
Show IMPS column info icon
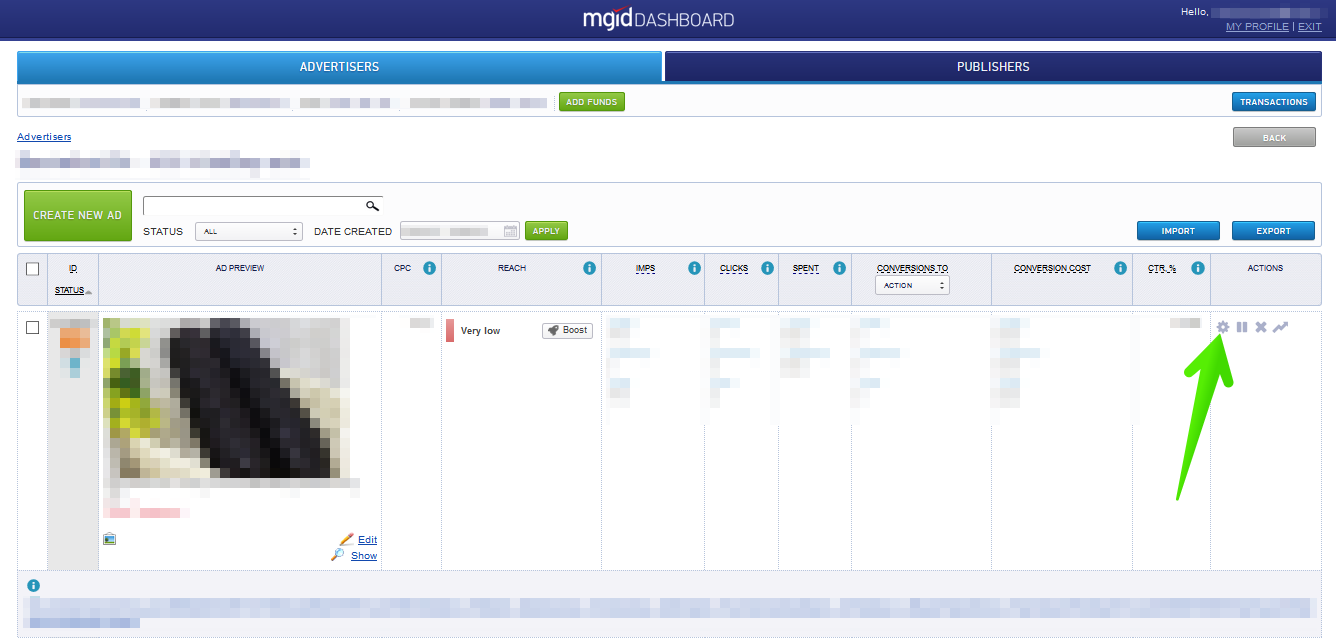(693, 268)
